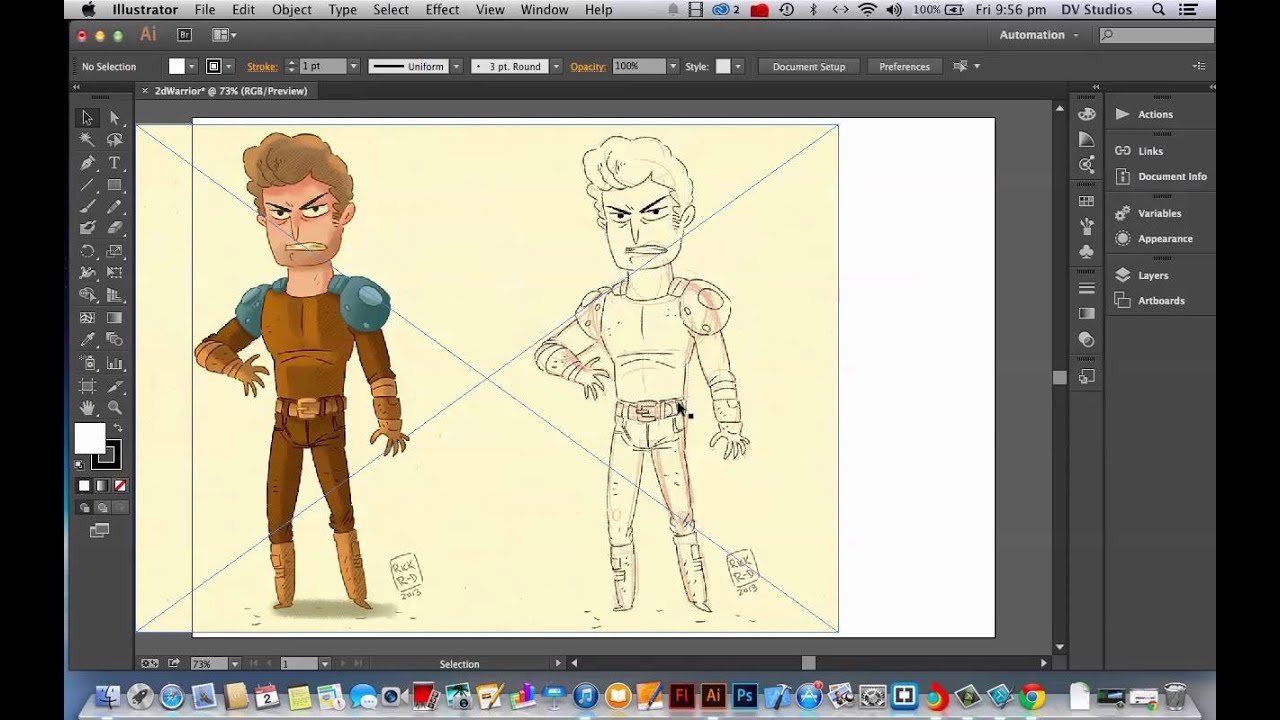Open the Opacity percentage dropdown arrow
Screen dimensions: 1280x720
coord(673,67)
